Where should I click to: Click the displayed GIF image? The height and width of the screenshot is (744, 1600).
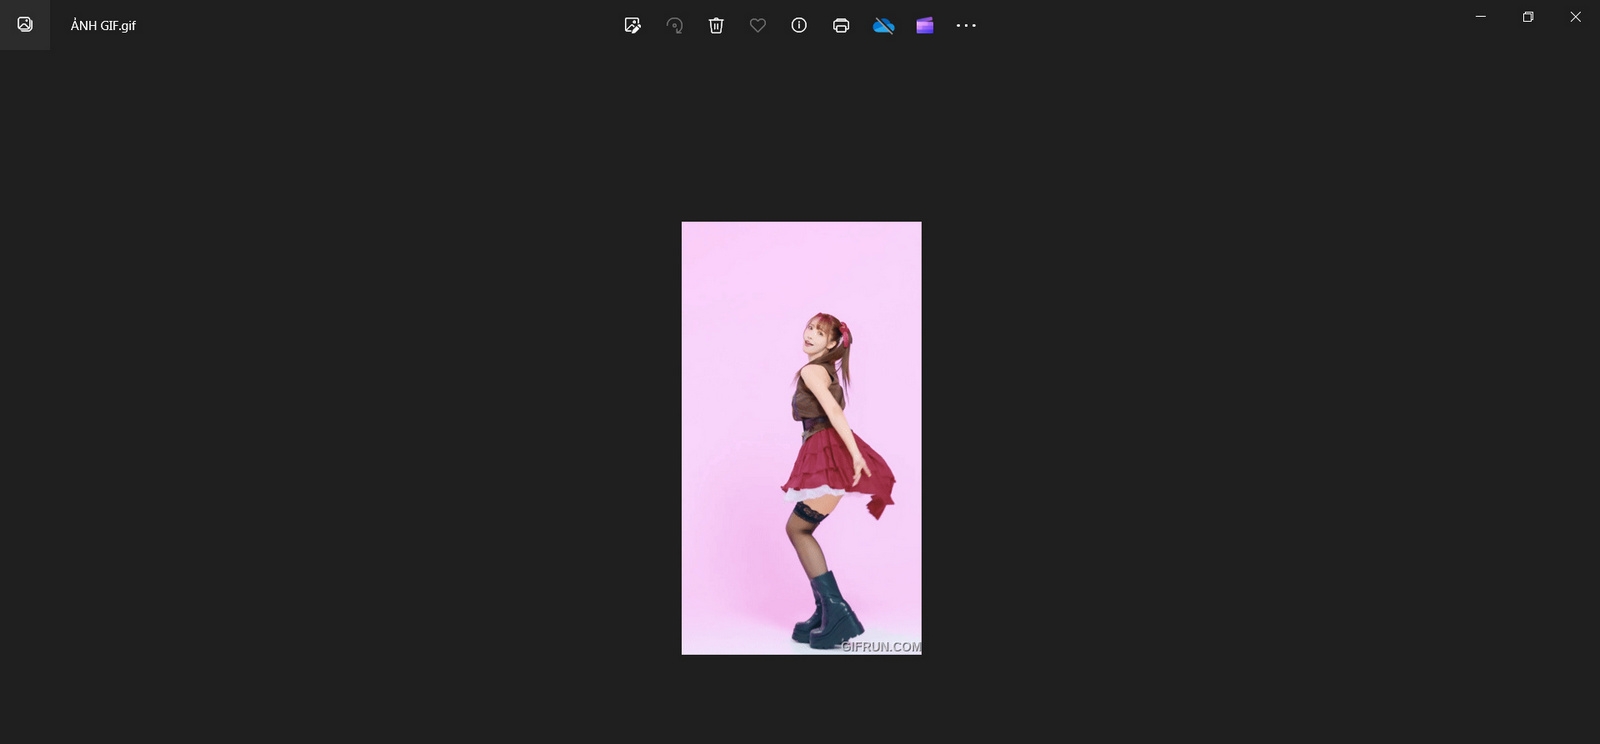pos(801,438)
